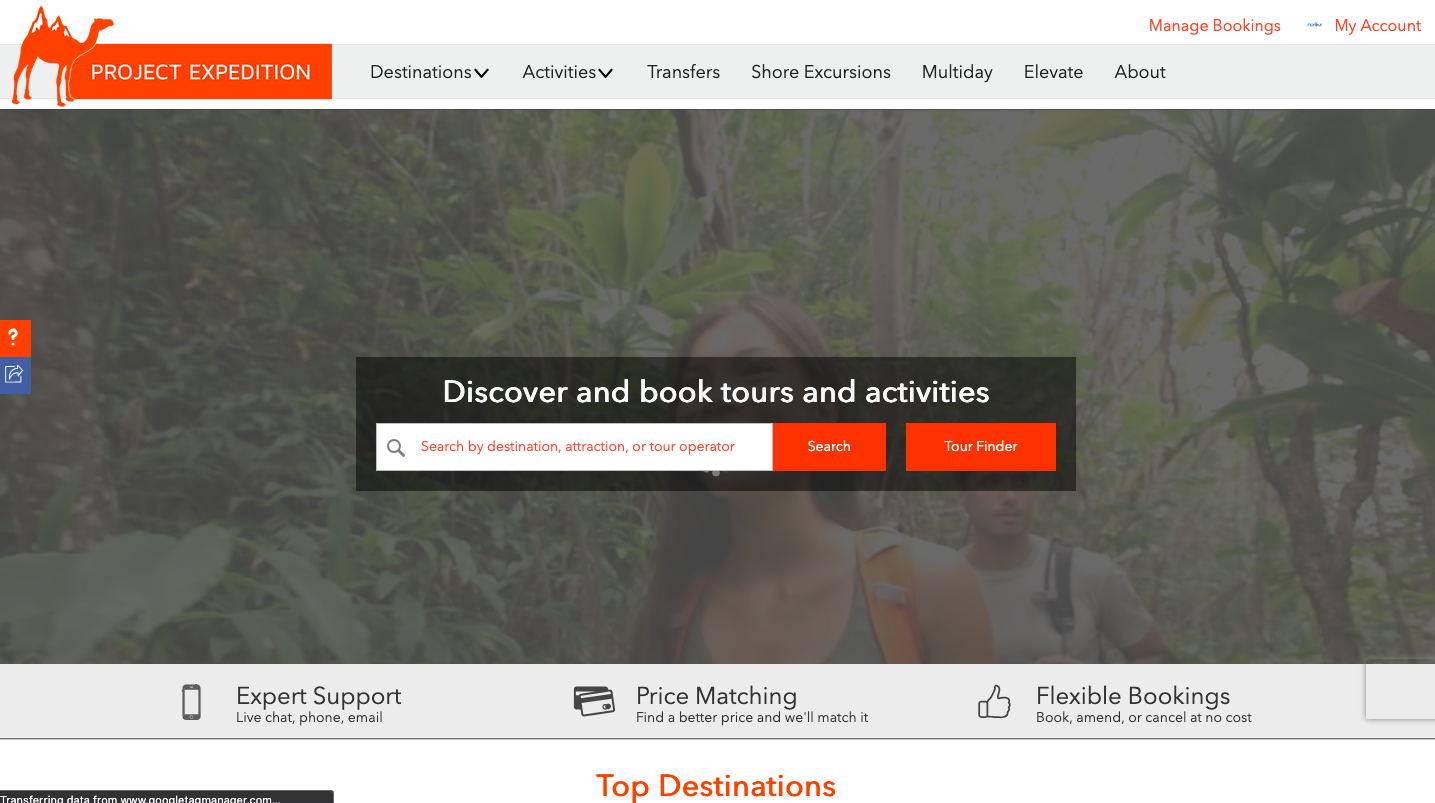Open the Transfers menu item
Image resolution: width=1435 pixels, height=803 pixels.
pos(683,72)
